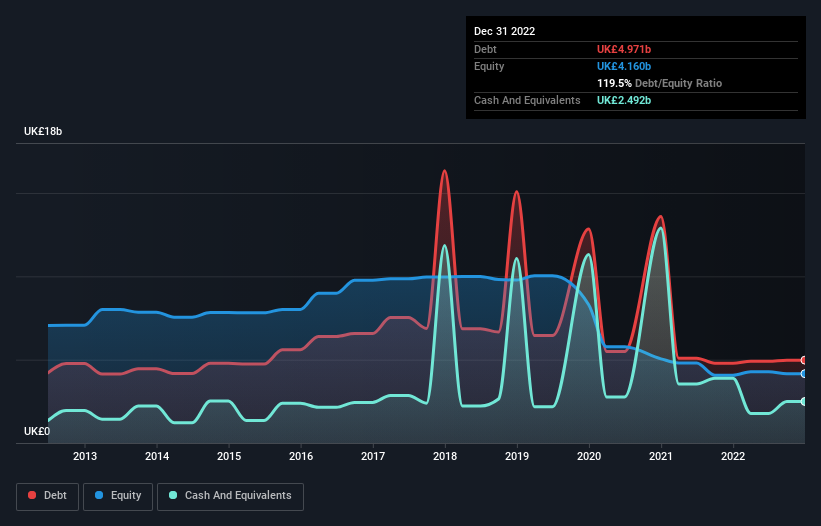Select the 2021 x-axis label
Viewport: 821px width, 526px height.
[x=661, y=456]
